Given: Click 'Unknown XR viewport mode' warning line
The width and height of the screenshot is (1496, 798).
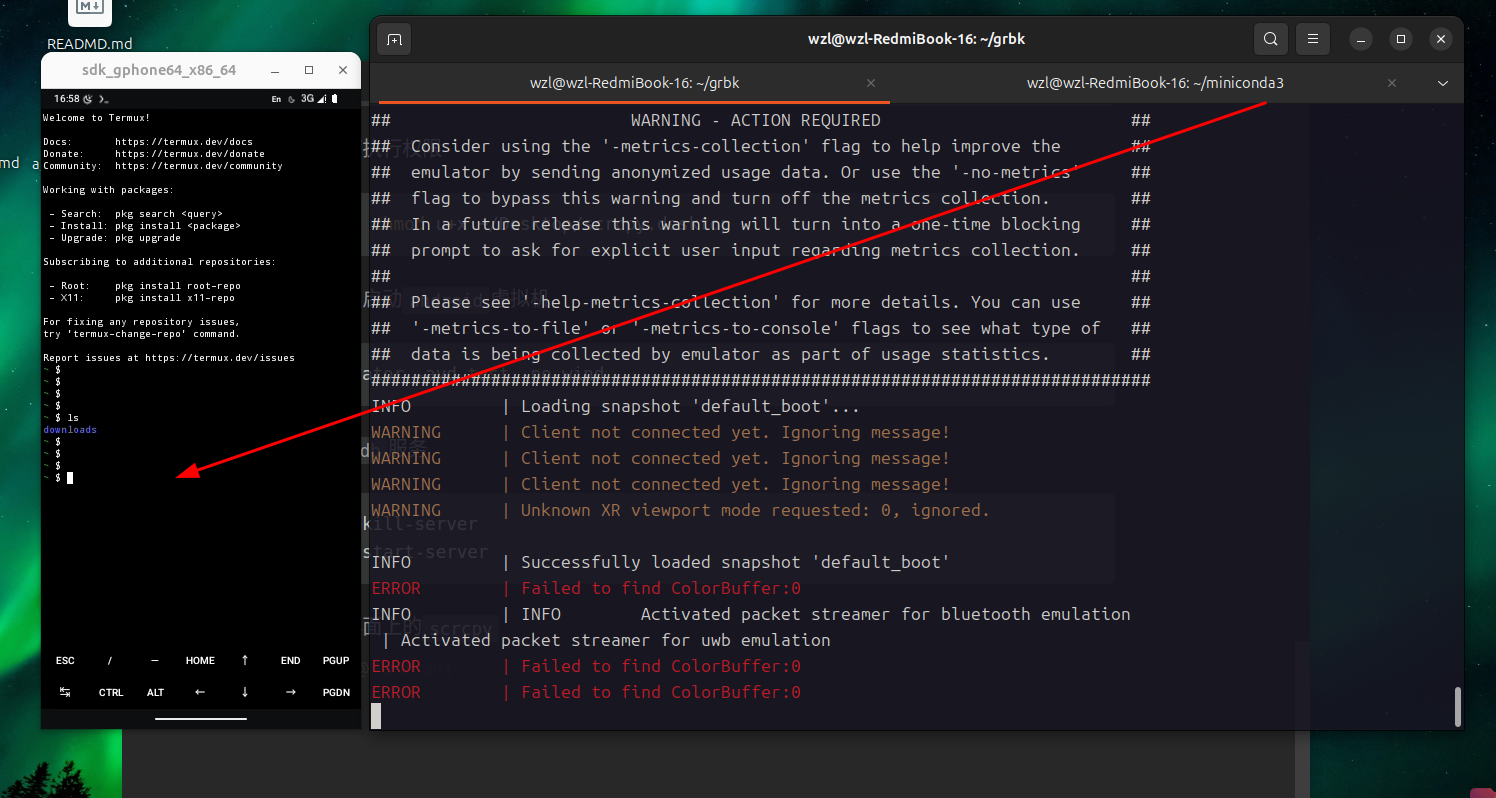Looking at the screenshot, I should (680, 510).
